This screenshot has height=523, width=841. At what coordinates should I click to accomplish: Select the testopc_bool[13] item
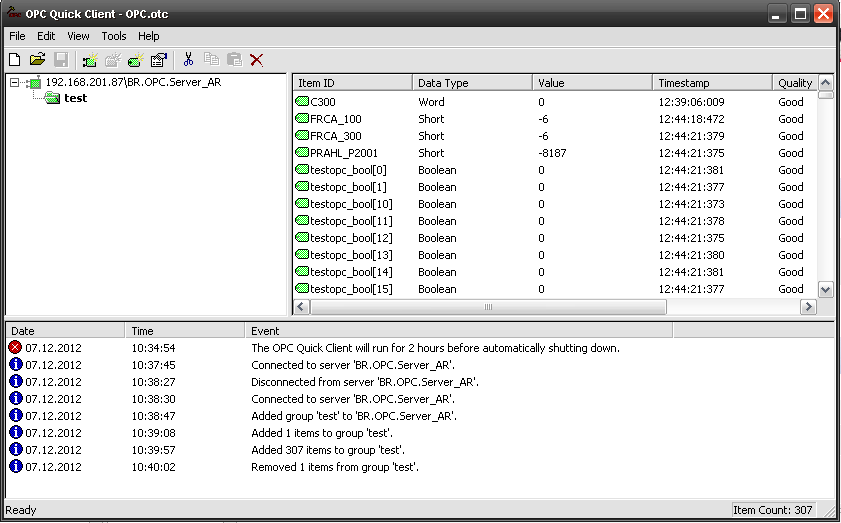click(x=351, y=255)
